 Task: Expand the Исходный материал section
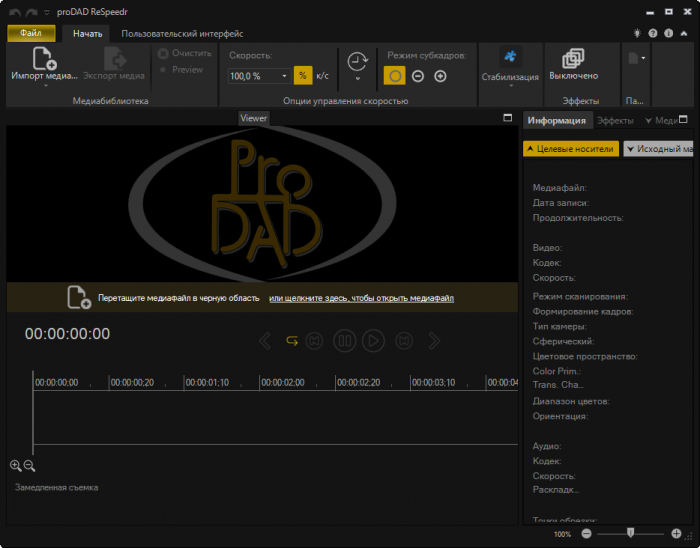click(659, 148)
